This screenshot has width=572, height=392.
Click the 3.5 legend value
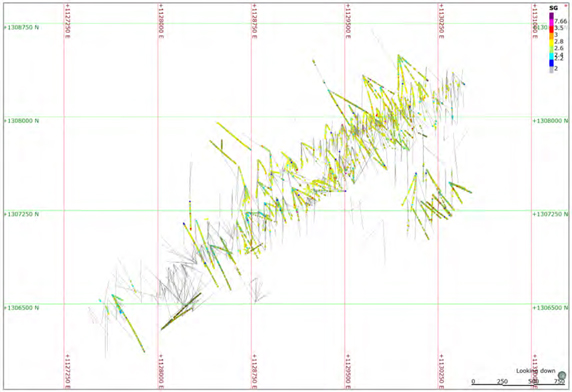point(559,28)
